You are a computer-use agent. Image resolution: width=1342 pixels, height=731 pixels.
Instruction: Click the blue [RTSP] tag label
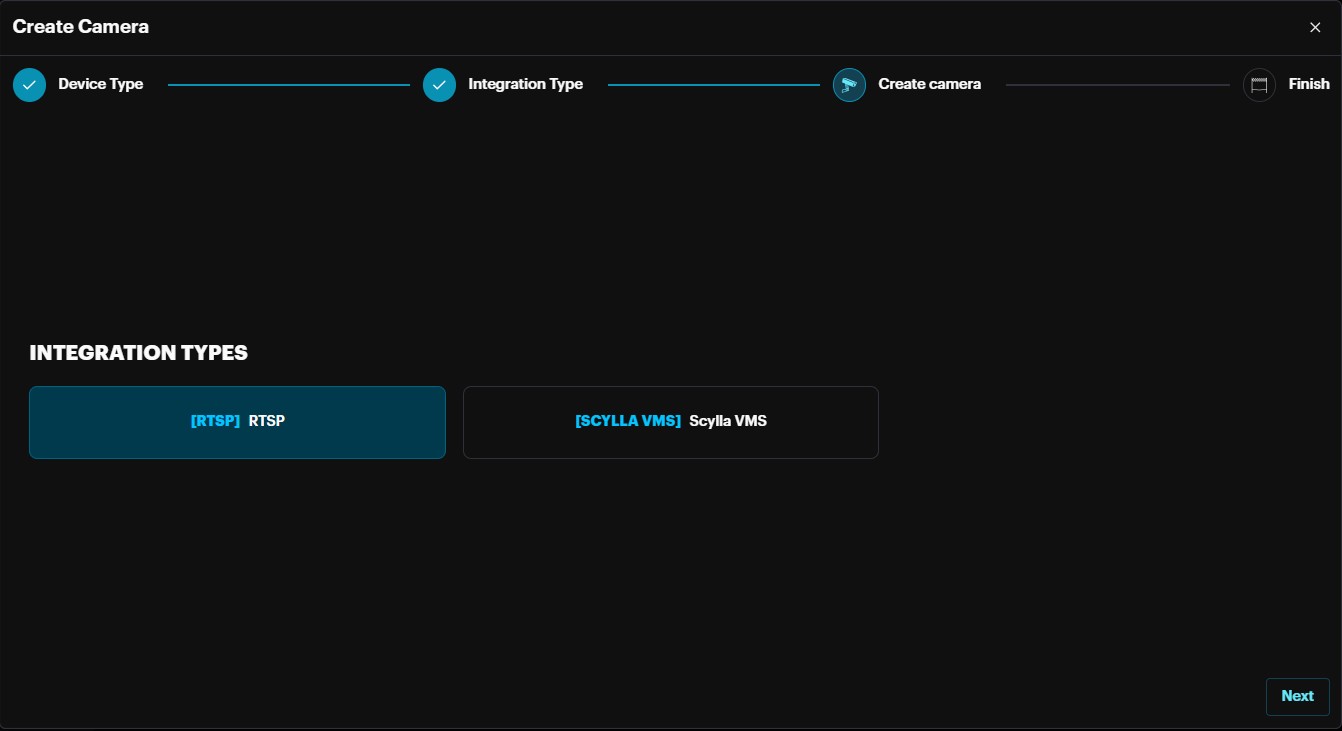click(215, 421)
